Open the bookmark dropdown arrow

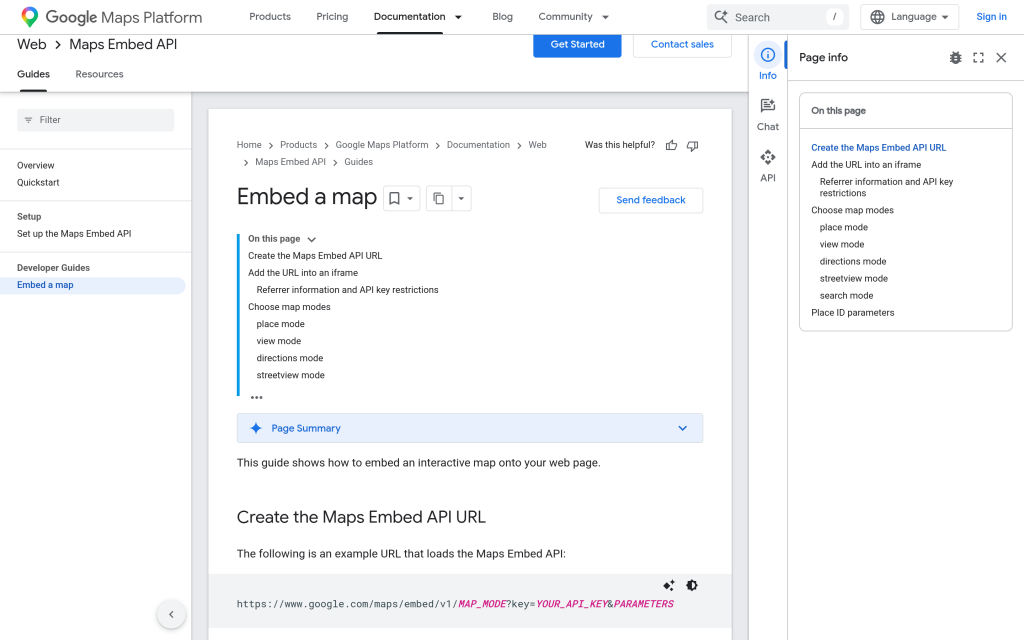[x=410, y=199]
